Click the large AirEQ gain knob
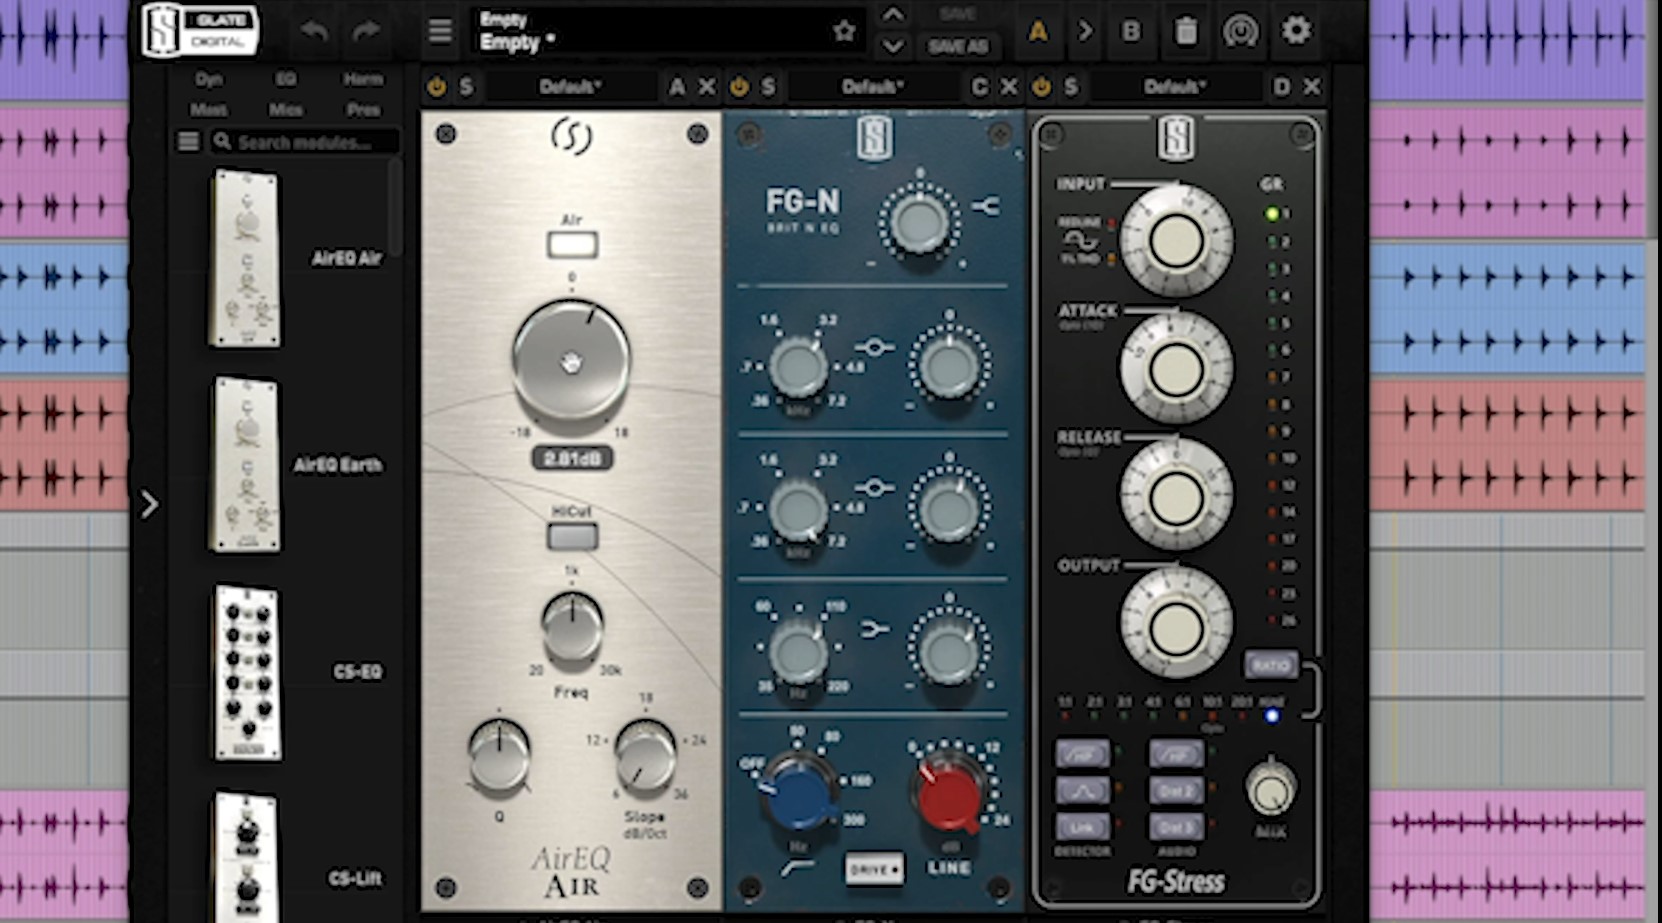 pos(571,360)
